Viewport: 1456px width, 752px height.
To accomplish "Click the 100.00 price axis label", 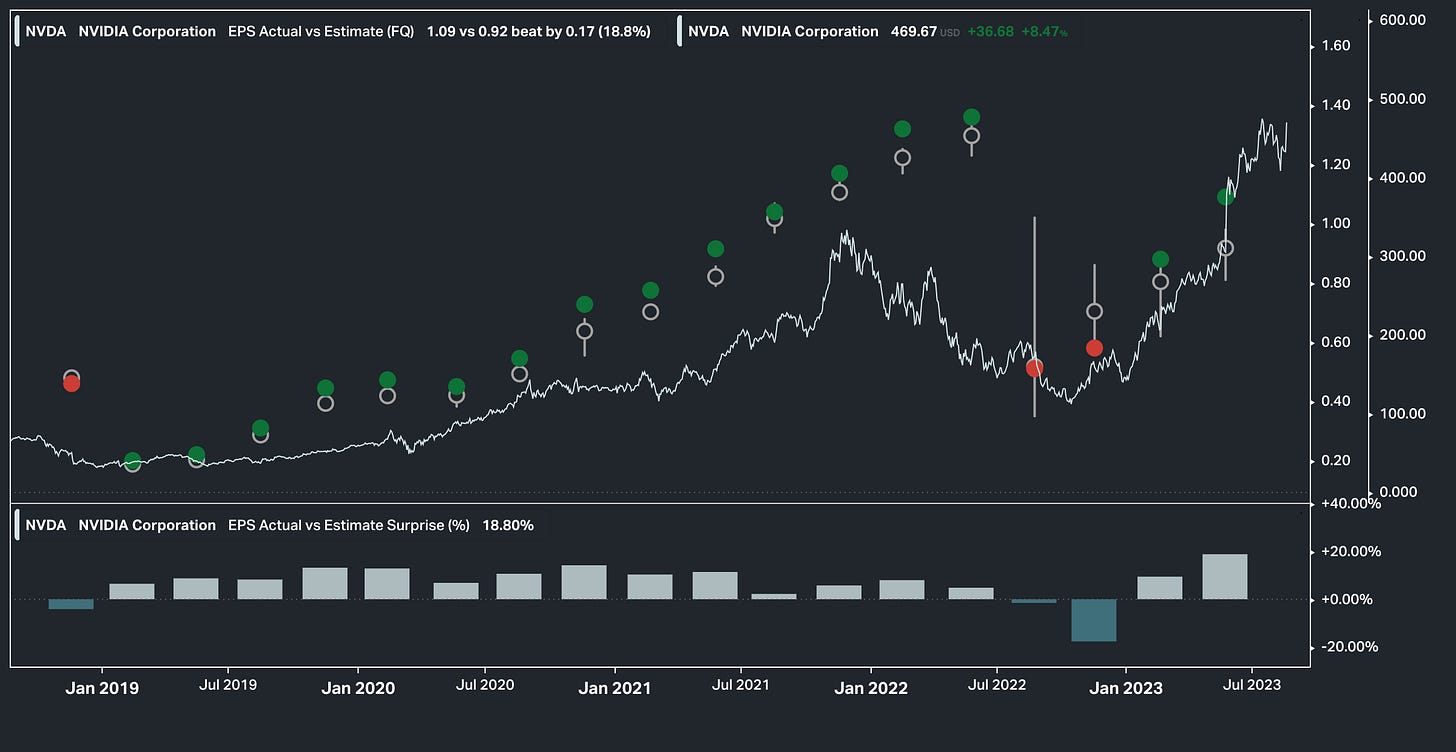I will (1403, 414).
